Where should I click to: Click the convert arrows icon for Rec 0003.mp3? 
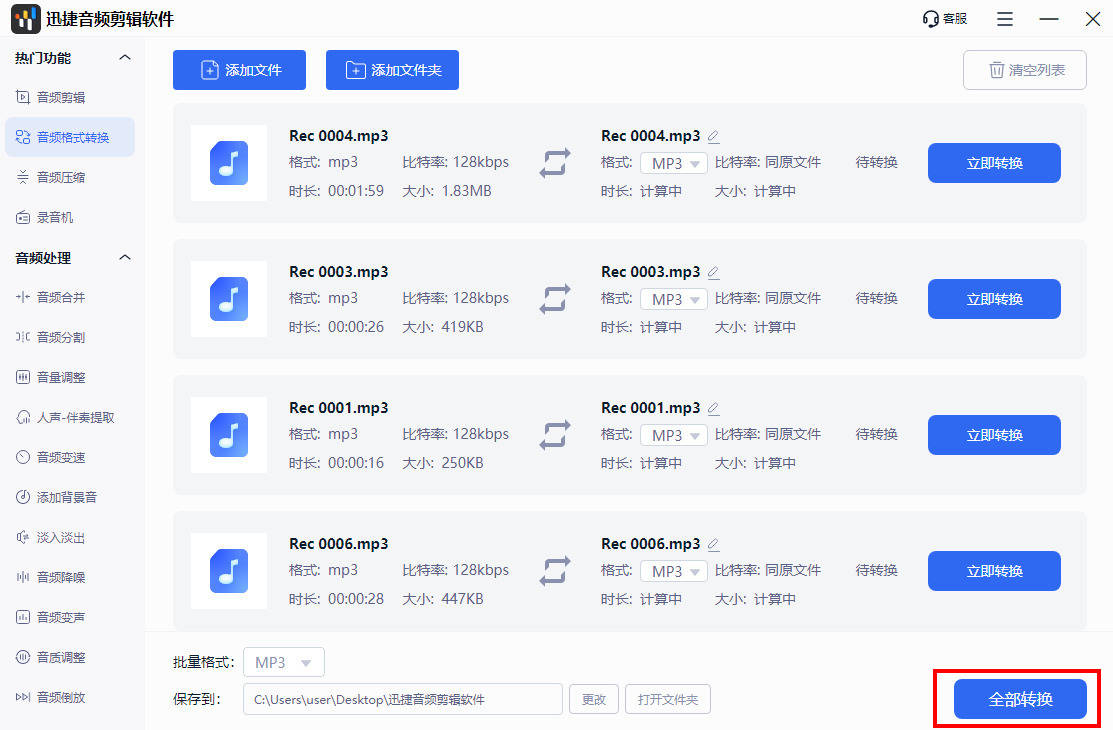click(x=554, y=299)
